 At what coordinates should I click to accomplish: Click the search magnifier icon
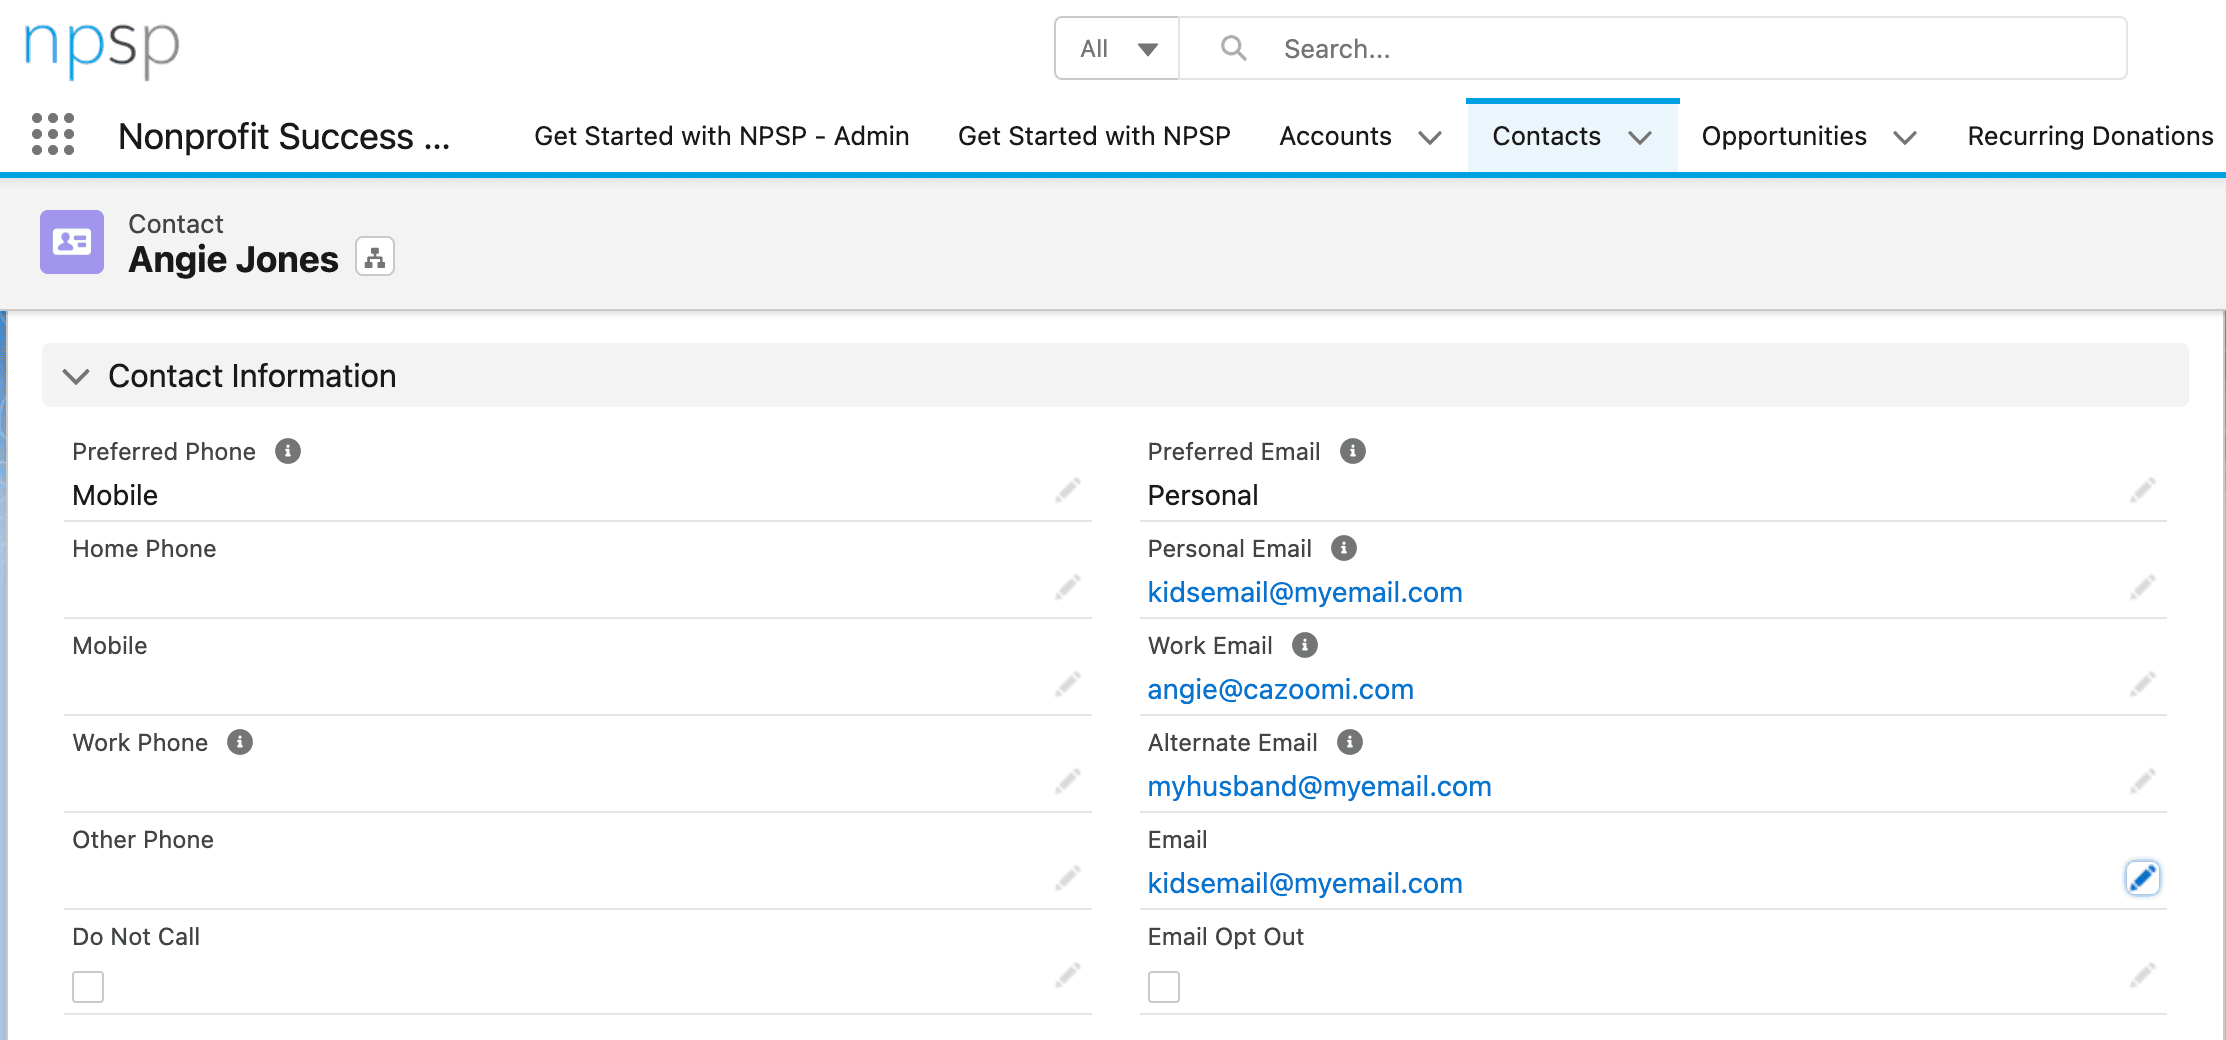(x=1233, y=48)
